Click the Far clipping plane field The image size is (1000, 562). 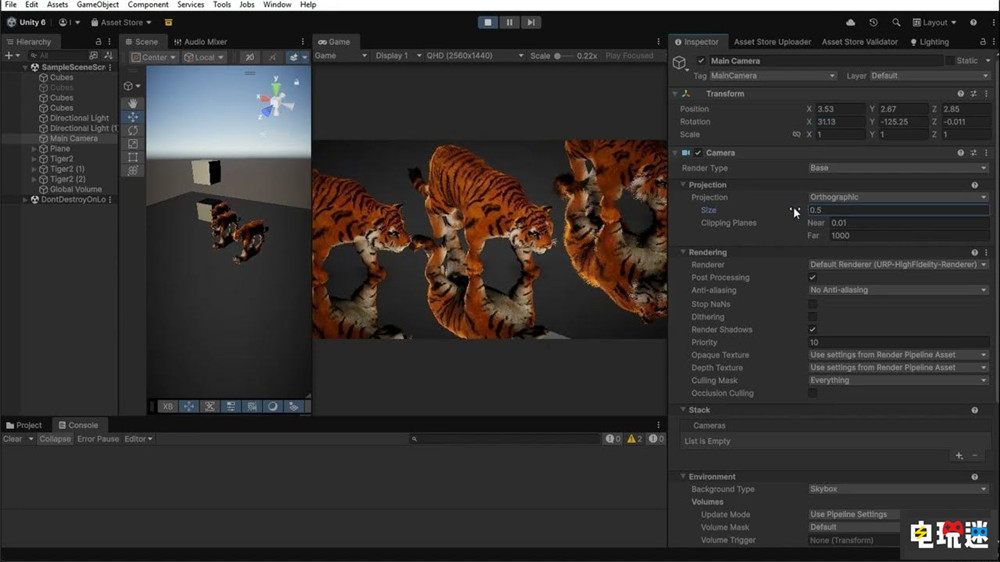coord(909,236)
